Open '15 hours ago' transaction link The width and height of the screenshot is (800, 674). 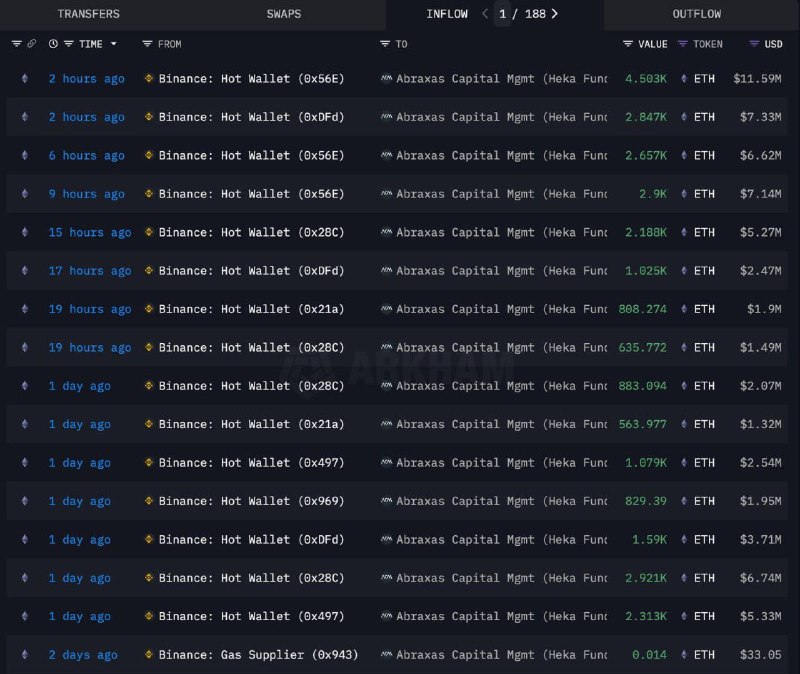click(90, 232)
